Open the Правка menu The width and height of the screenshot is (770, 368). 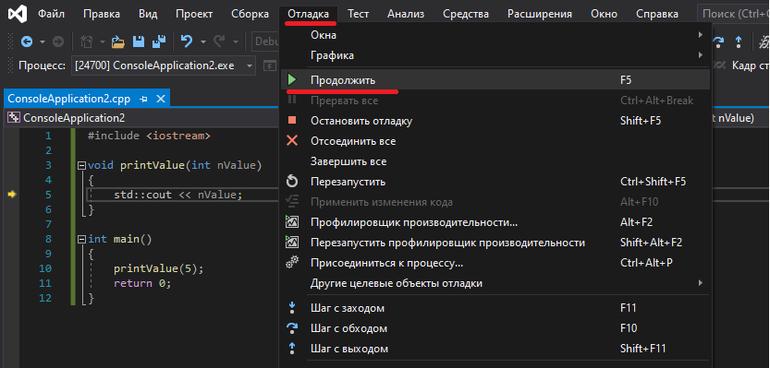click(x=102, y=14)
